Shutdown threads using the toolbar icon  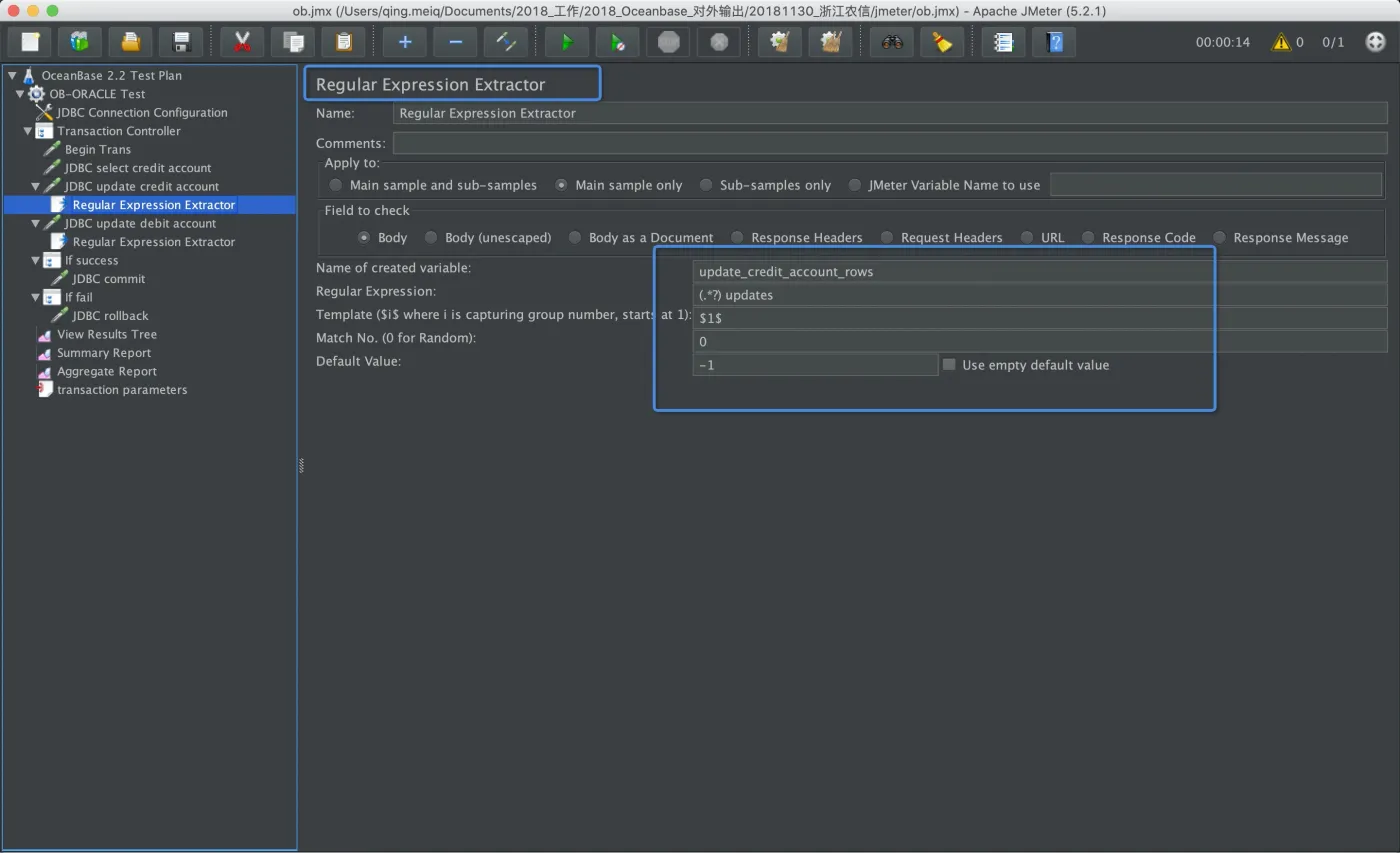(x=718, y=42)
